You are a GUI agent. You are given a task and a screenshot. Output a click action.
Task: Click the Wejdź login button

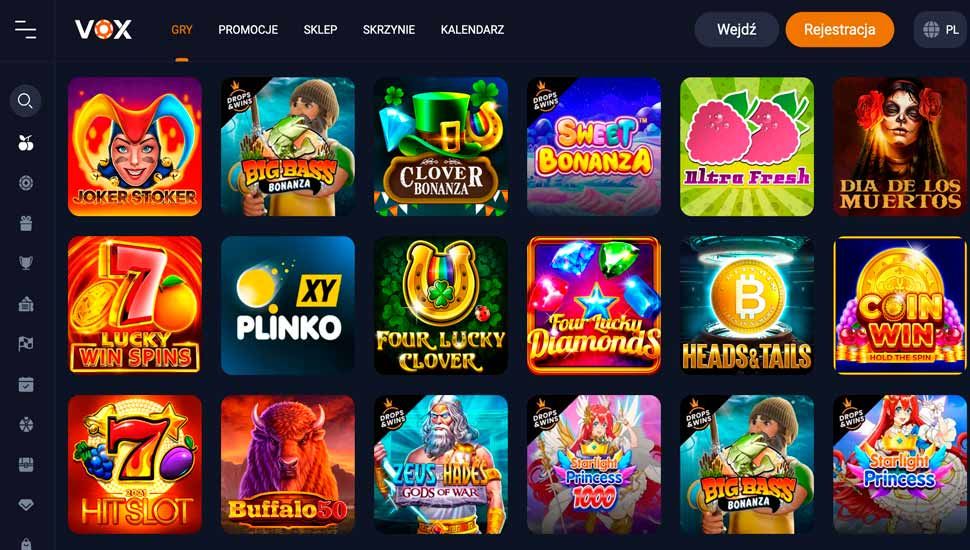(x=736, y=29)
